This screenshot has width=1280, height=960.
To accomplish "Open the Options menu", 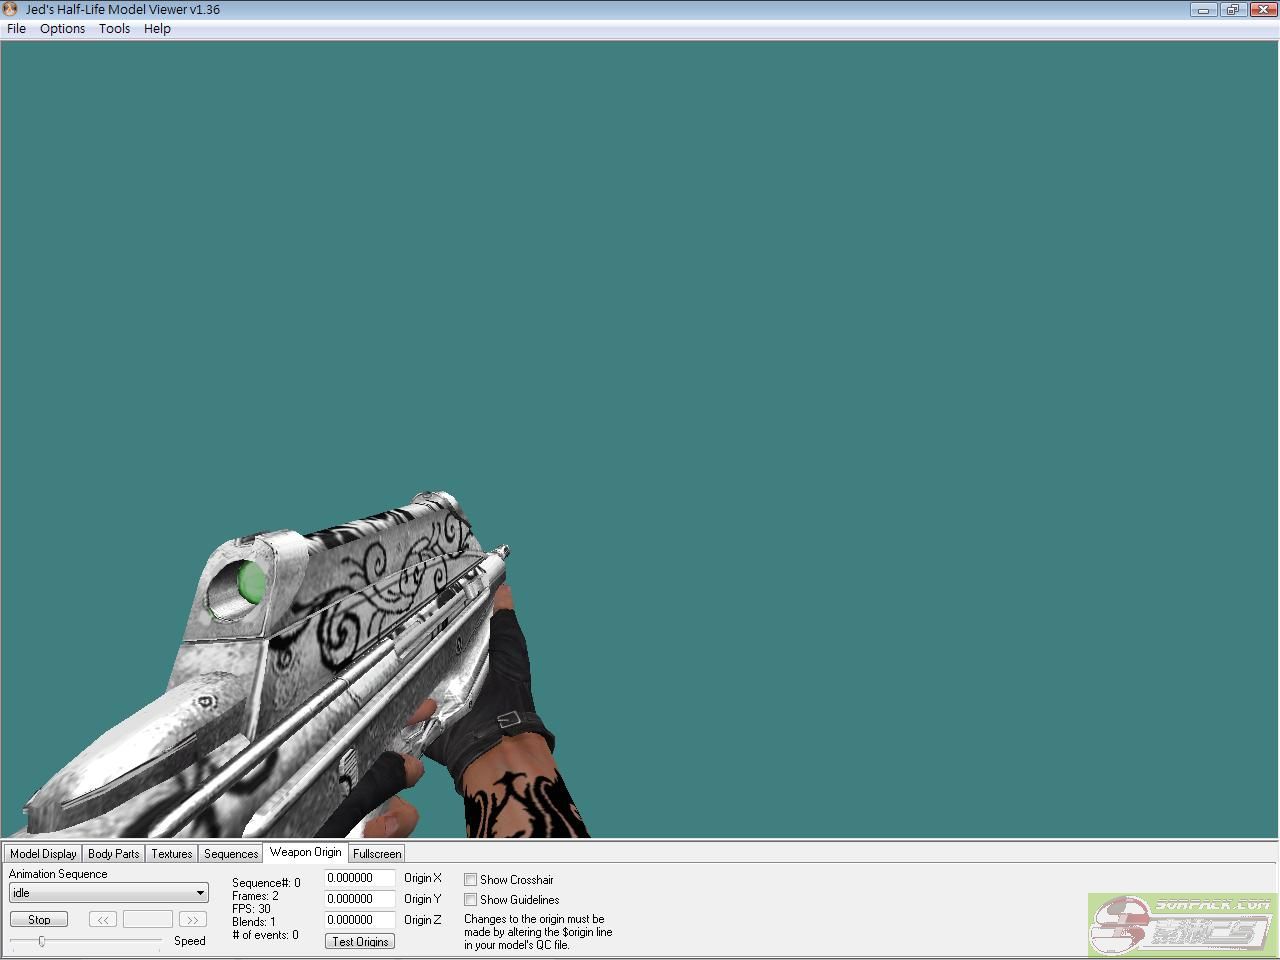I will coord(62,29).
